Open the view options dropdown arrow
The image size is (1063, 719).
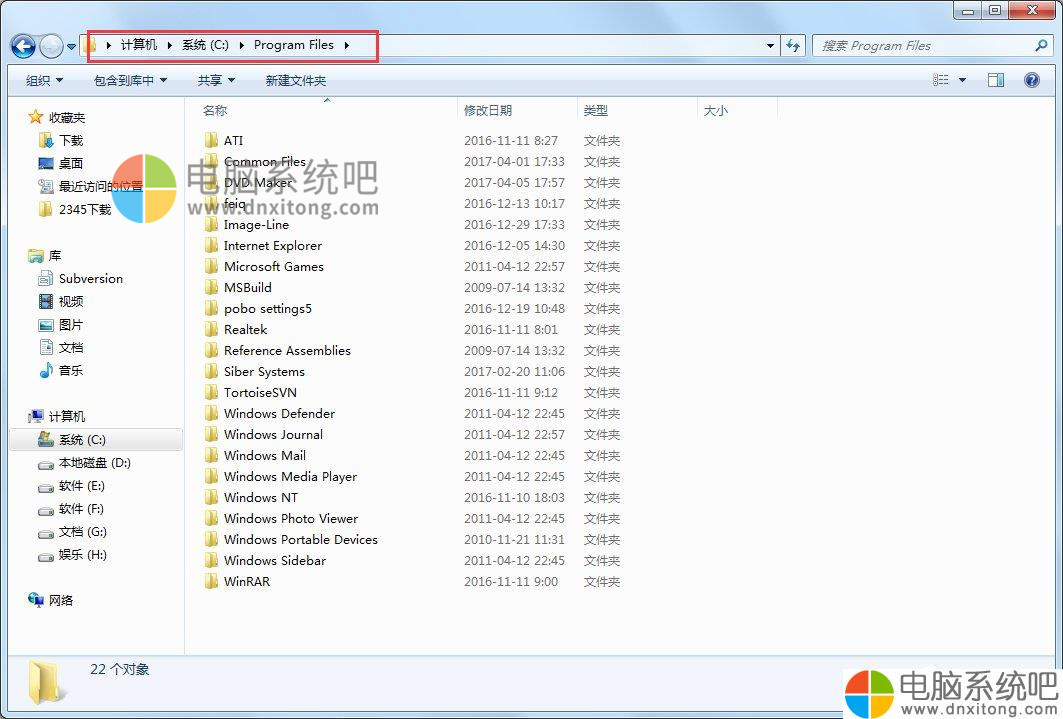[962, 80]
